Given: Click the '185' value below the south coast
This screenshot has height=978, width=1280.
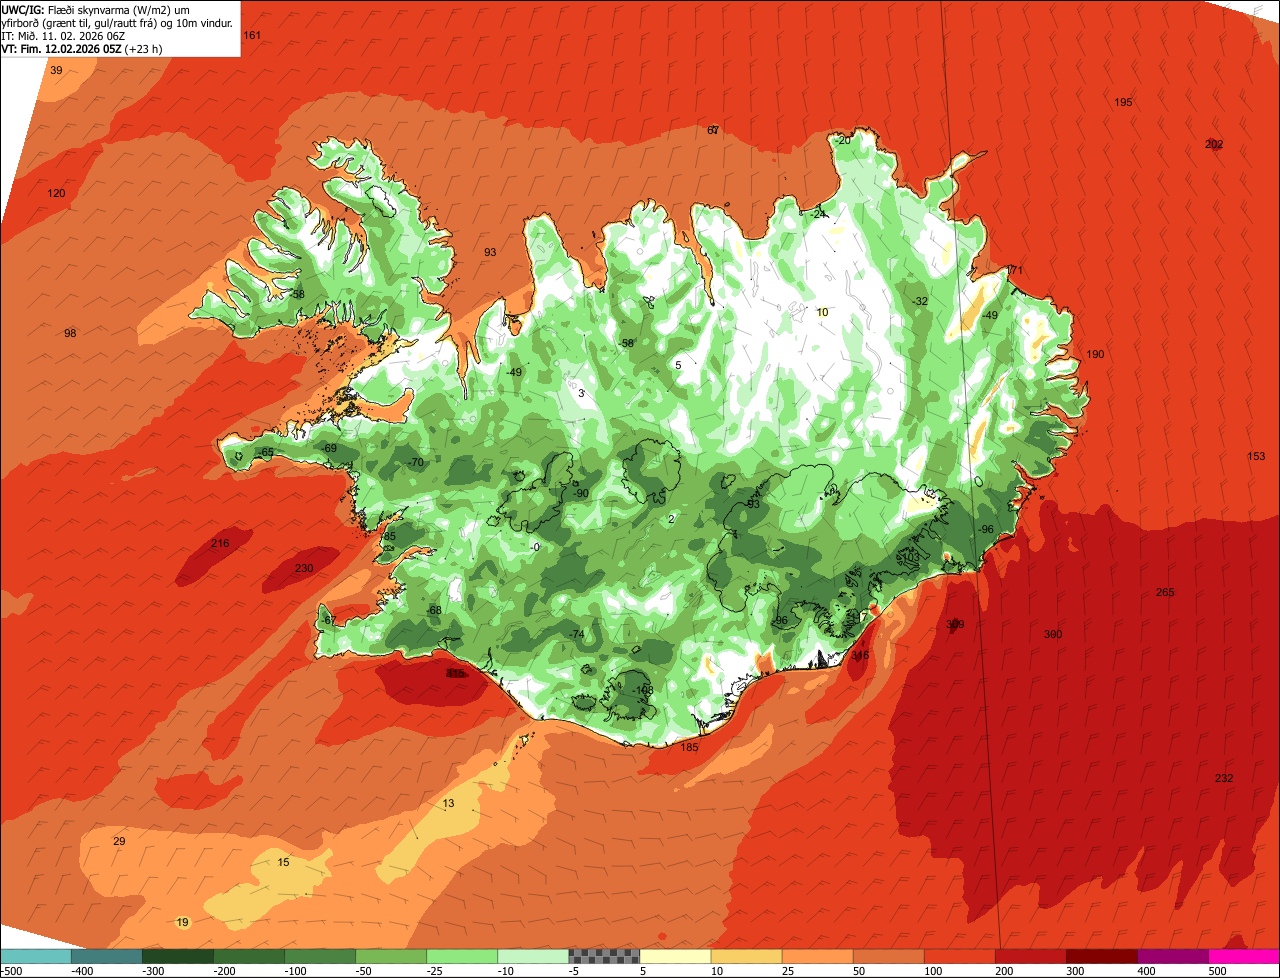Looking at the screenshot, I should click(x=689, y=747).
